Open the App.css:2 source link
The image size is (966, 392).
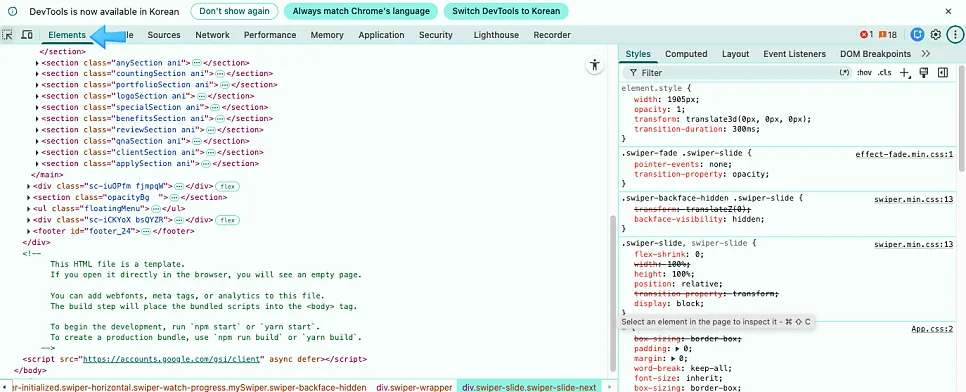coord(932,329)
